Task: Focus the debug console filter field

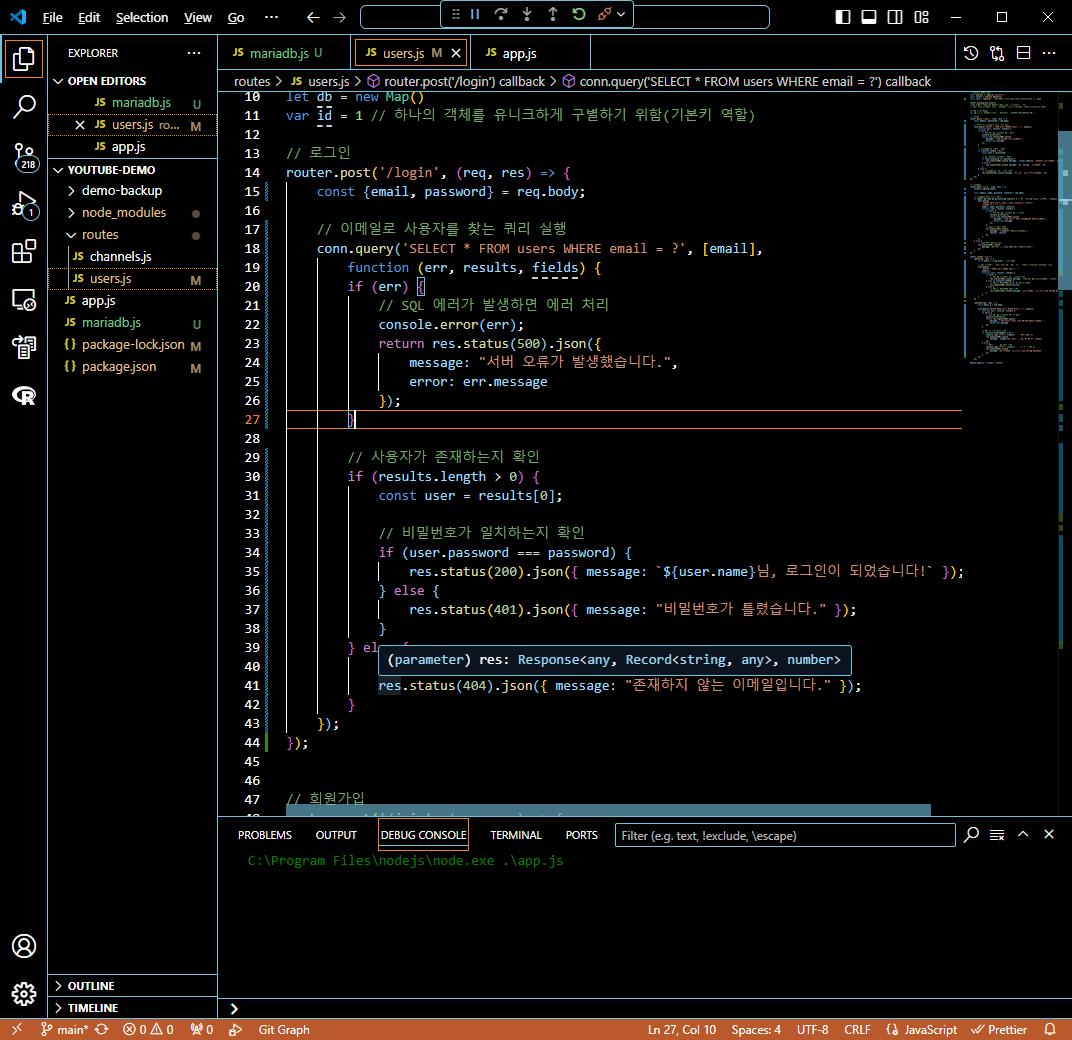Action: (x=785, y=835)
